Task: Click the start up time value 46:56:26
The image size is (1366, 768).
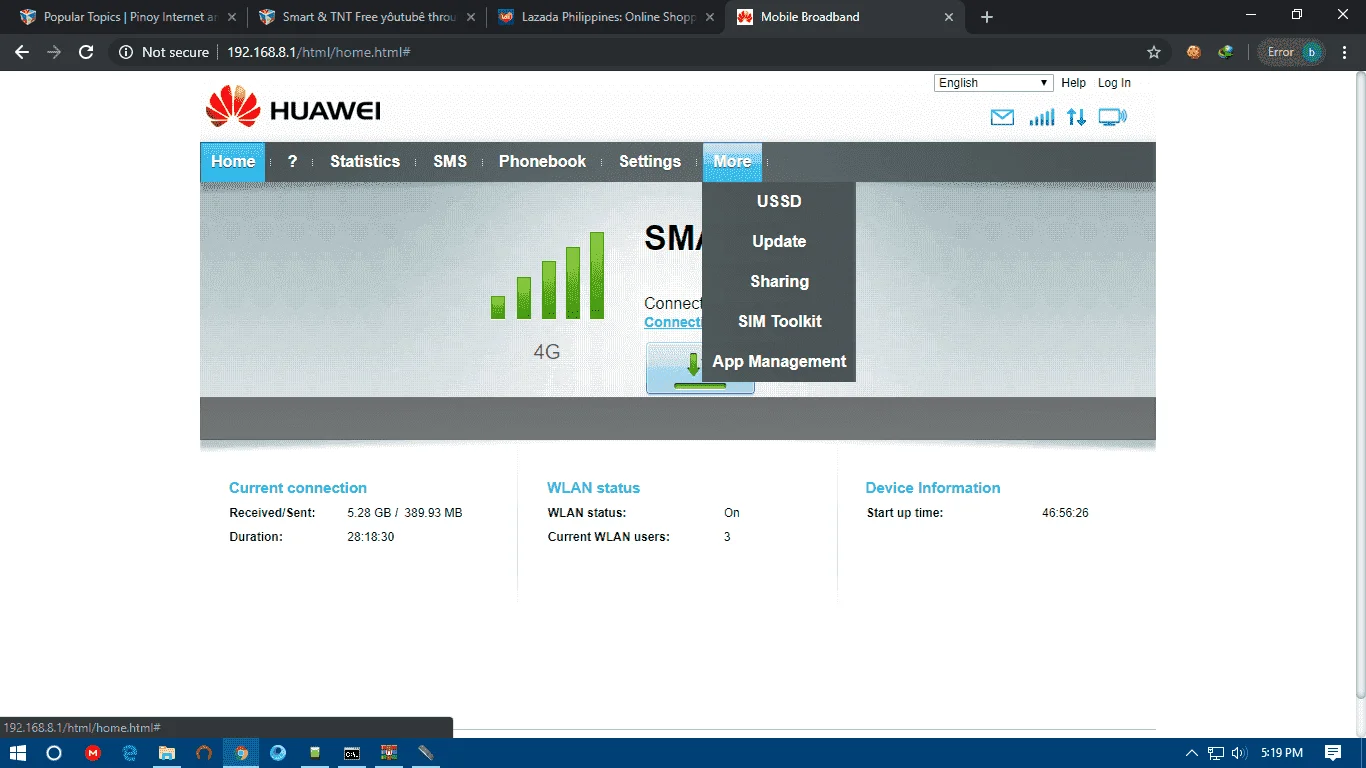Action: tap(1065, 513)
